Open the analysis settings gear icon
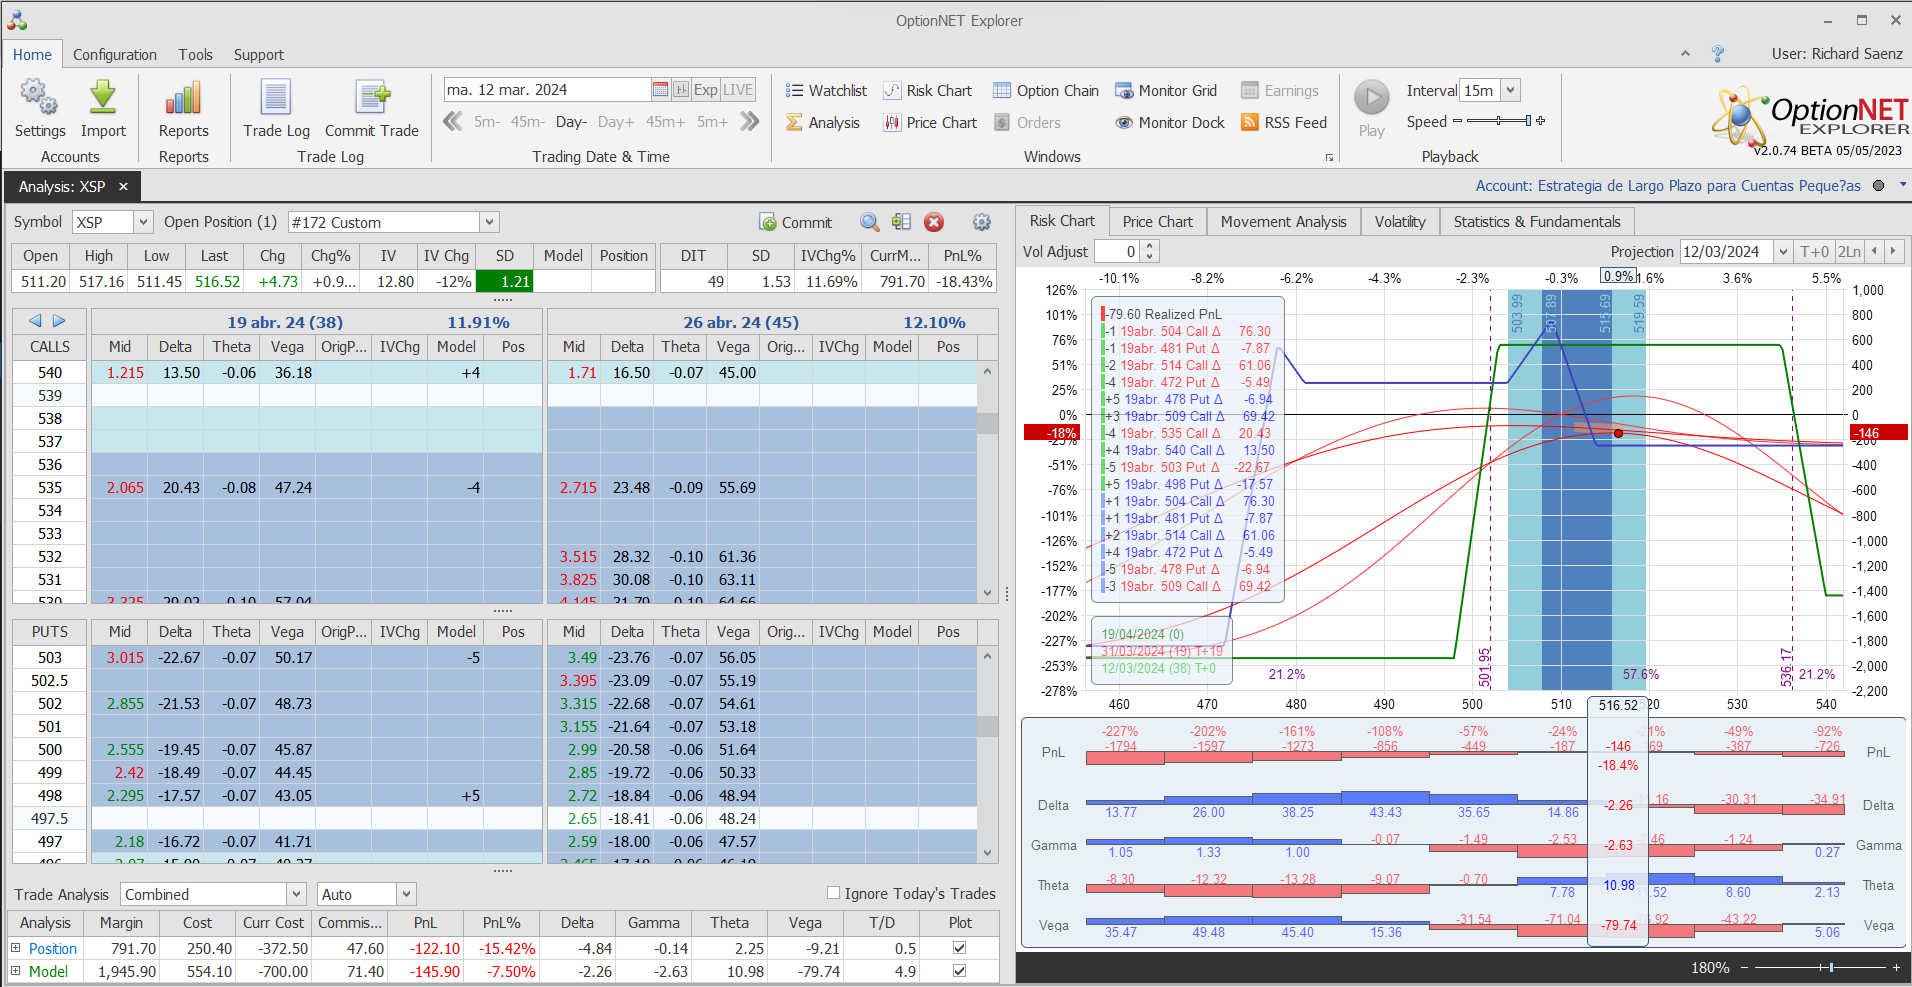Image resolution: width=1912 pixels, height=987 pixels. [982, 222]
